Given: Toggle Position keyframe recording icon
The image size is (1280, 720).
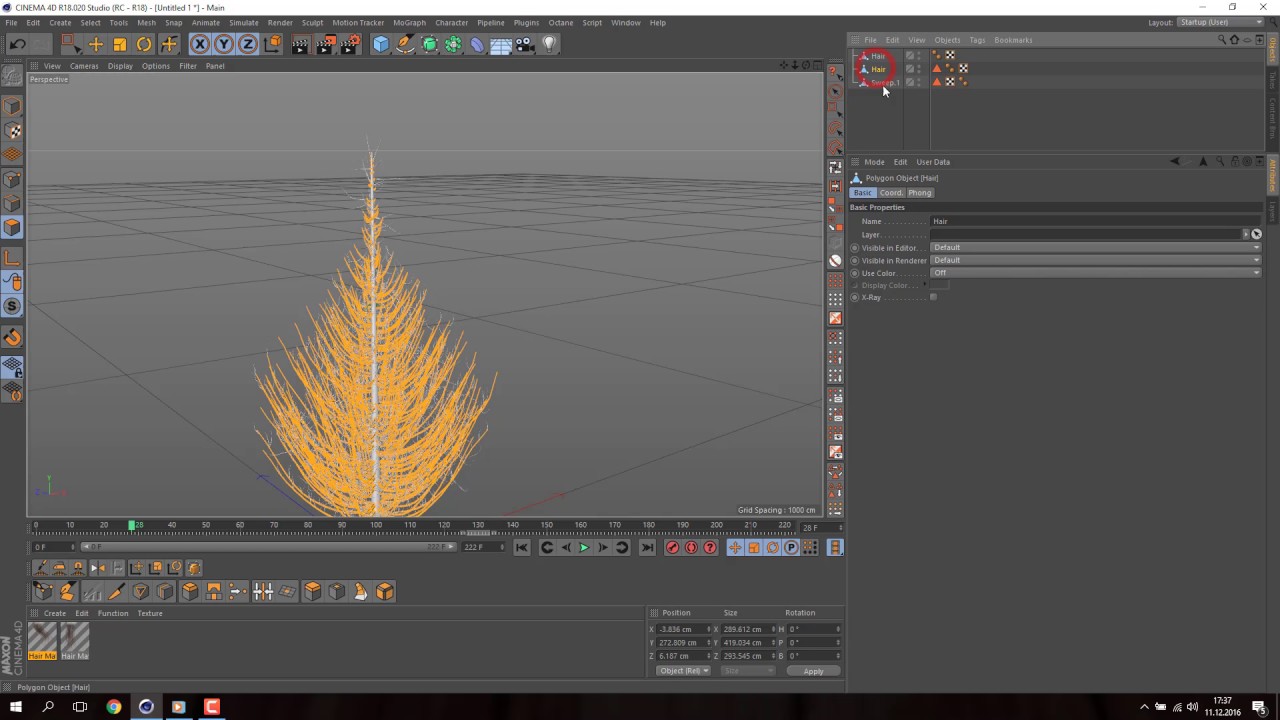Looking at the screenshot, I should tap(735, 547).
